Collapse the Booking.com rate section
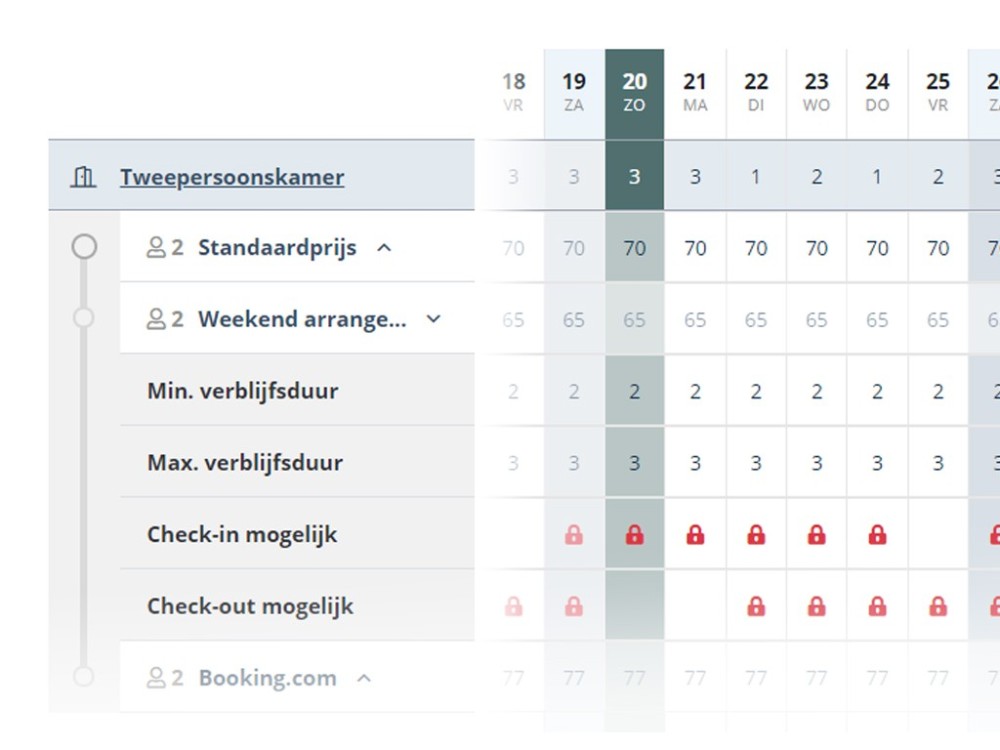Viewport: 1000px width, 750px height. click(x=364, y=677)
